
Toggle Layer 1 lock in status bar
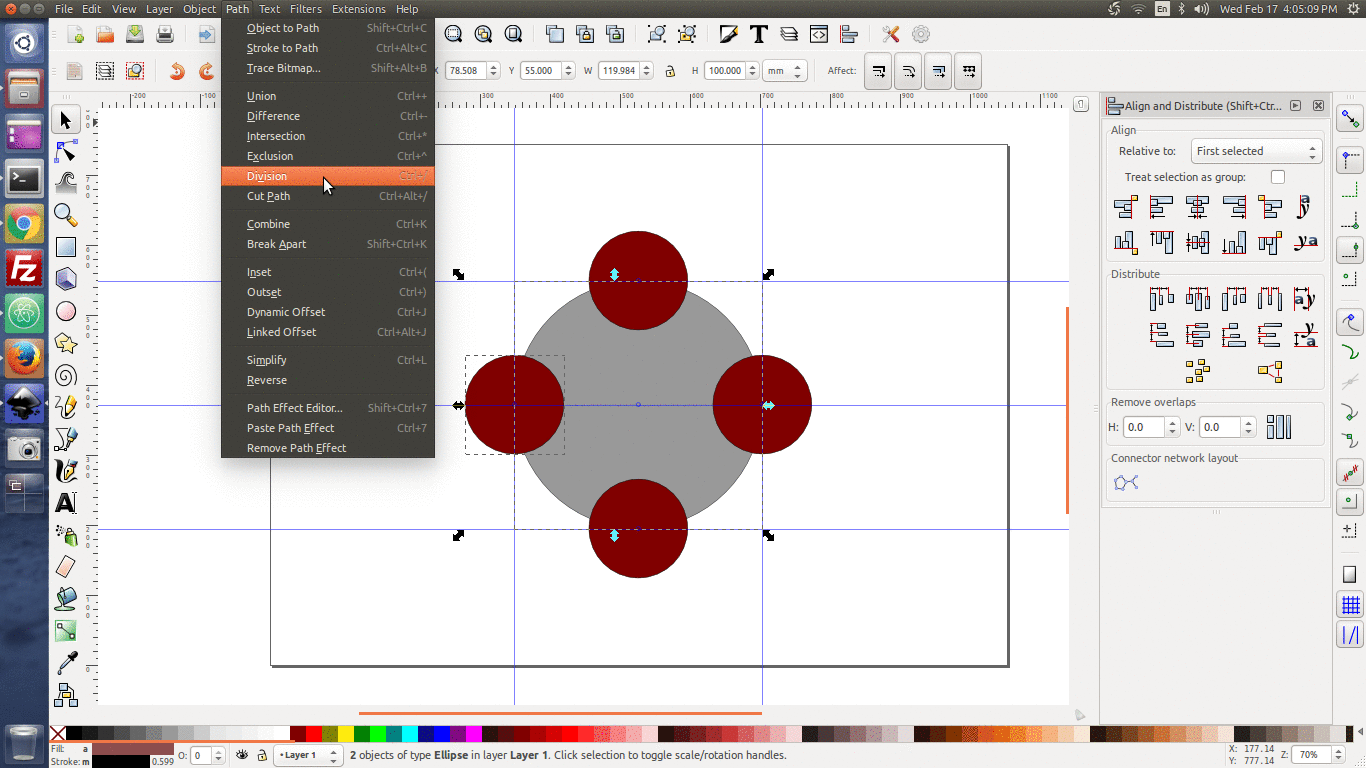coord(261,755)
